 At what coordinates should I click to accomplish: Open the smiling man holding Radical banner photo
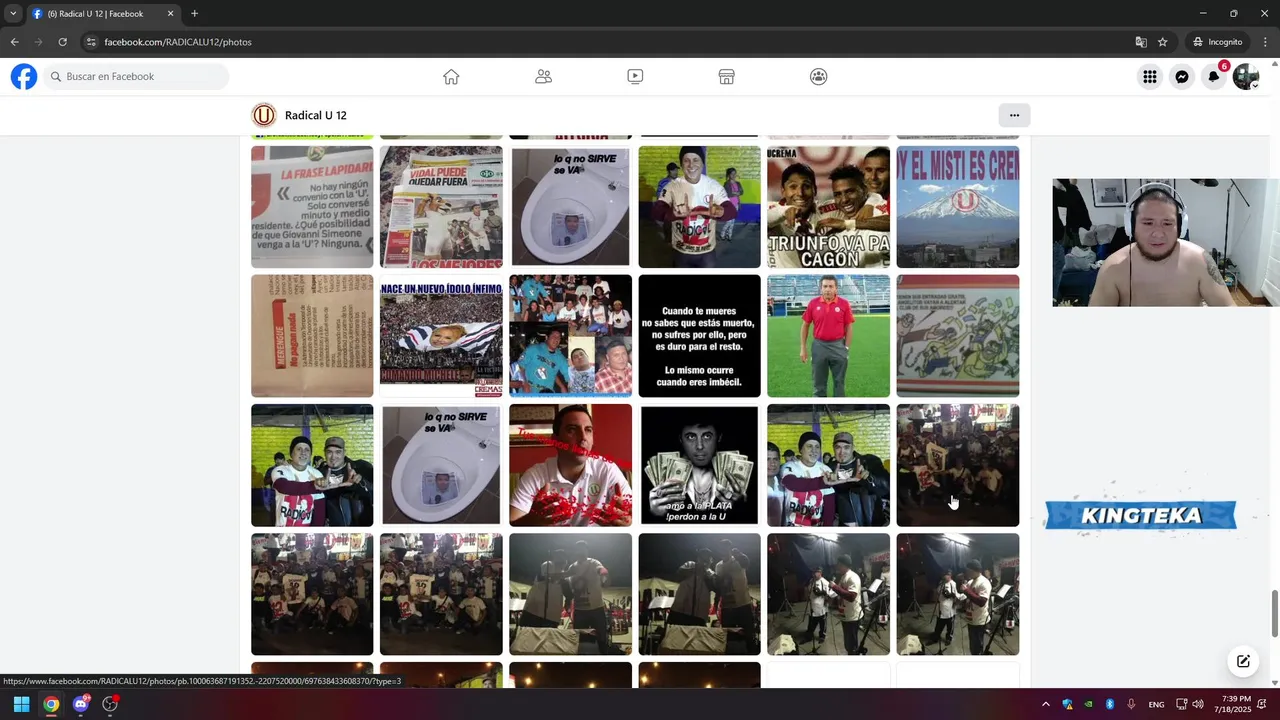[x=699, y=207]
